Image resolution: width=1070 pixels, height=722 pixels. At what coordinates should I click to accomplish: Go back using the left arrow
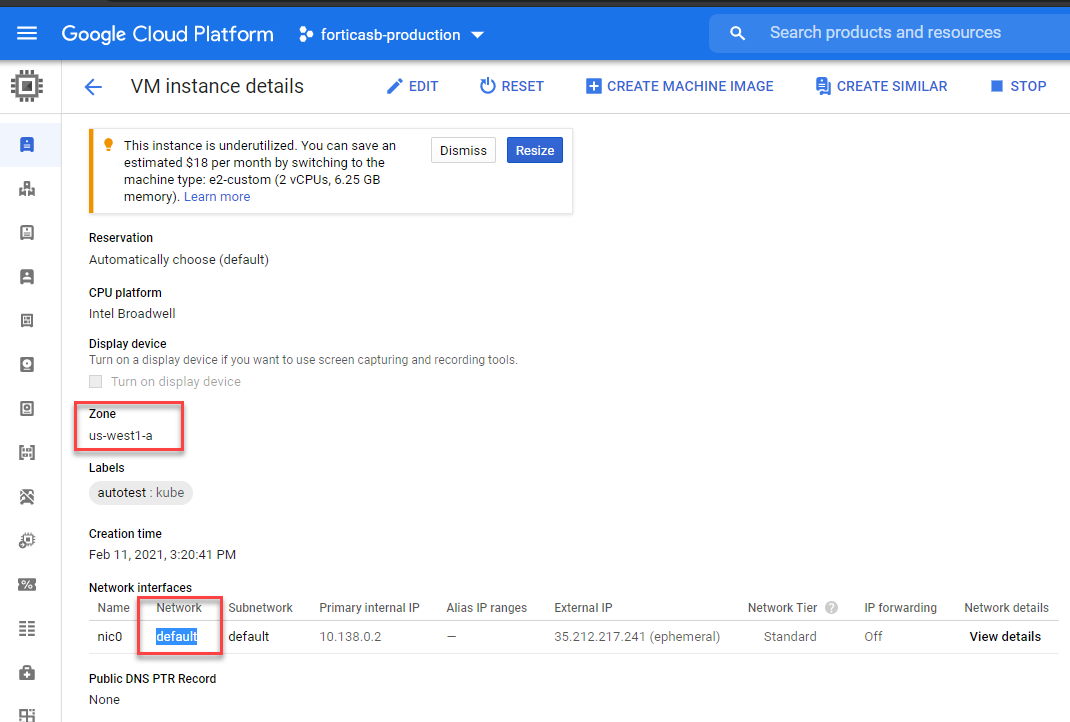[x=93, y=87]
